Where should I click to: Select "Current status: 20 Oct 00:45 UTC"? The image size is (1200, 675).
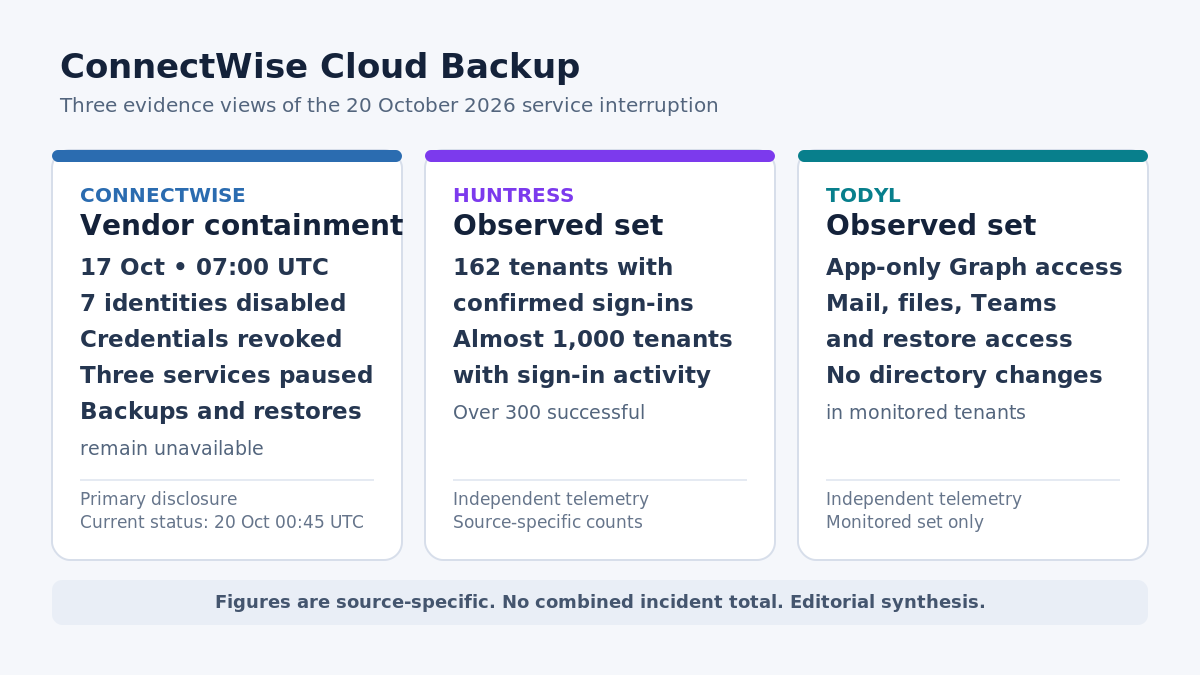[222, 522]
